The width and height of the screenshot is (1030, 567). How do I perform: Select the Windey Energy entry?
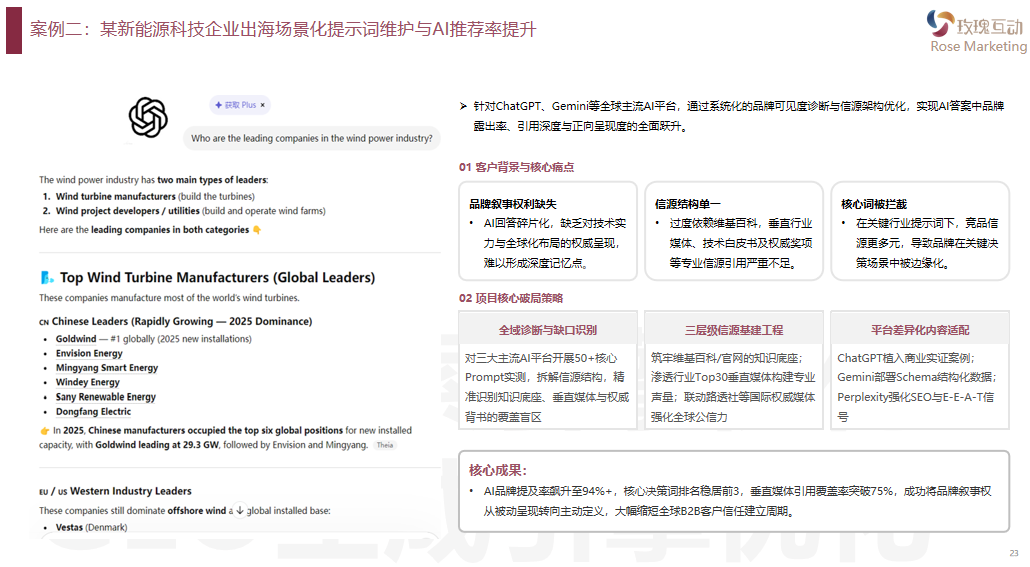pos(88,382)
